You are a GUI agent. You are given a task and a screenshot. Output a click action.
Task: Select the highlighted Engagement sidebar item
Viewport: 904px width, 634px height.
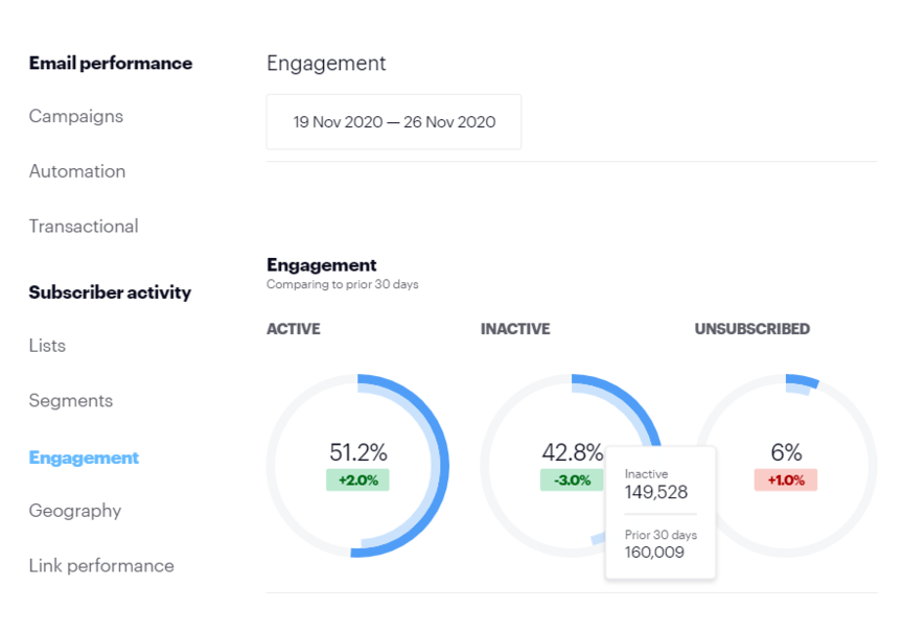(84, 458)
